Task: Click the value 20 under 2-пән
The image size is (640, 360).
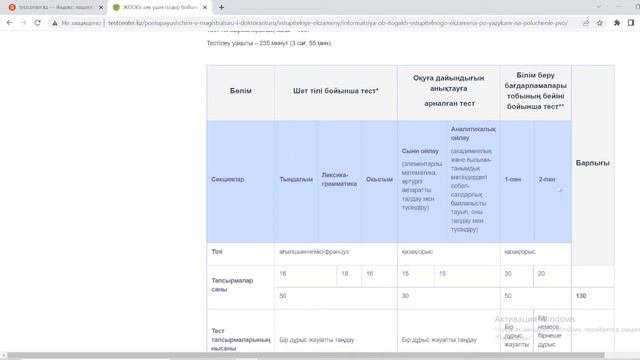Action: pyautogui.click(x=541, y=273)
